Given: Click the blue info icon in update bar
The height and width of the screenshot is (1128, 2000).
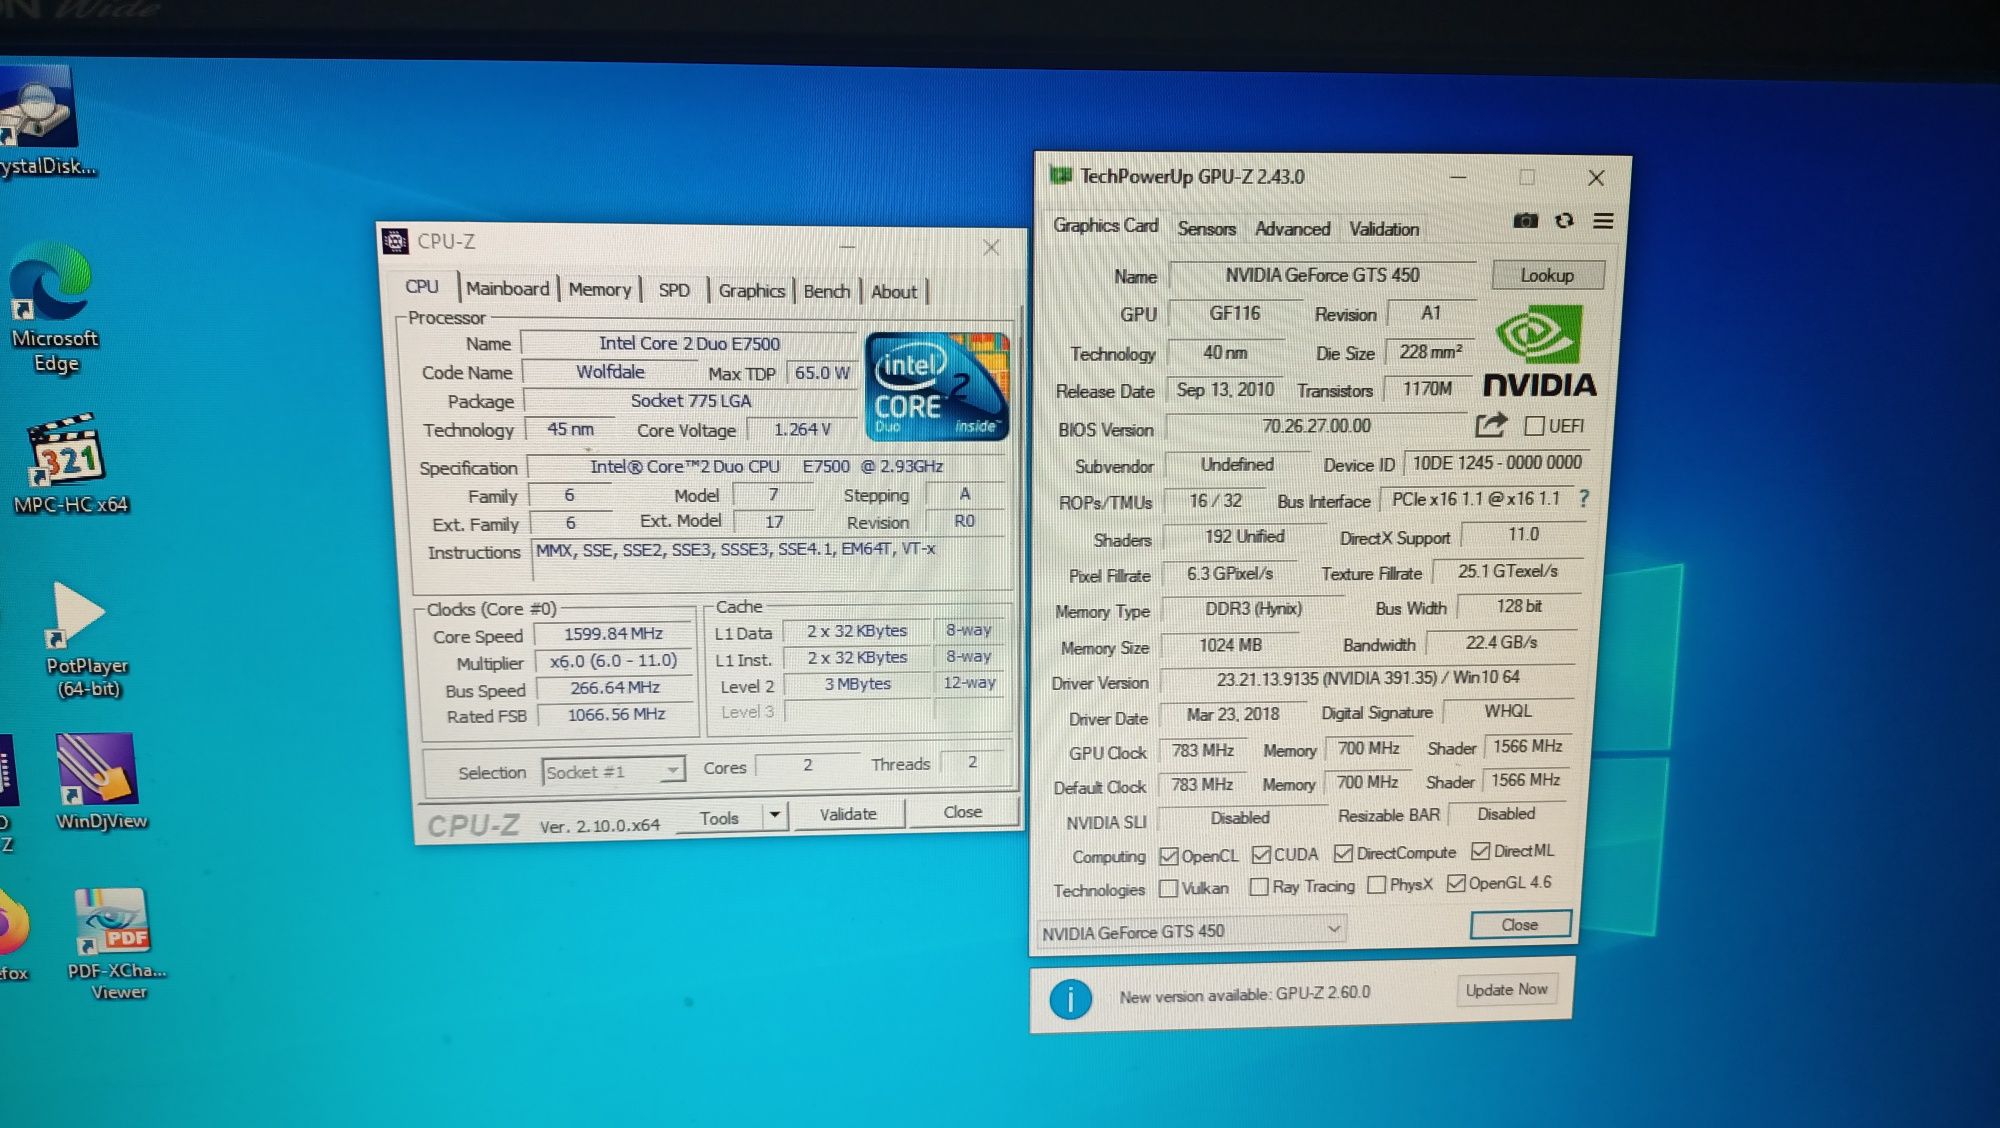Looking at the screenshot, I should (1070, 999).
